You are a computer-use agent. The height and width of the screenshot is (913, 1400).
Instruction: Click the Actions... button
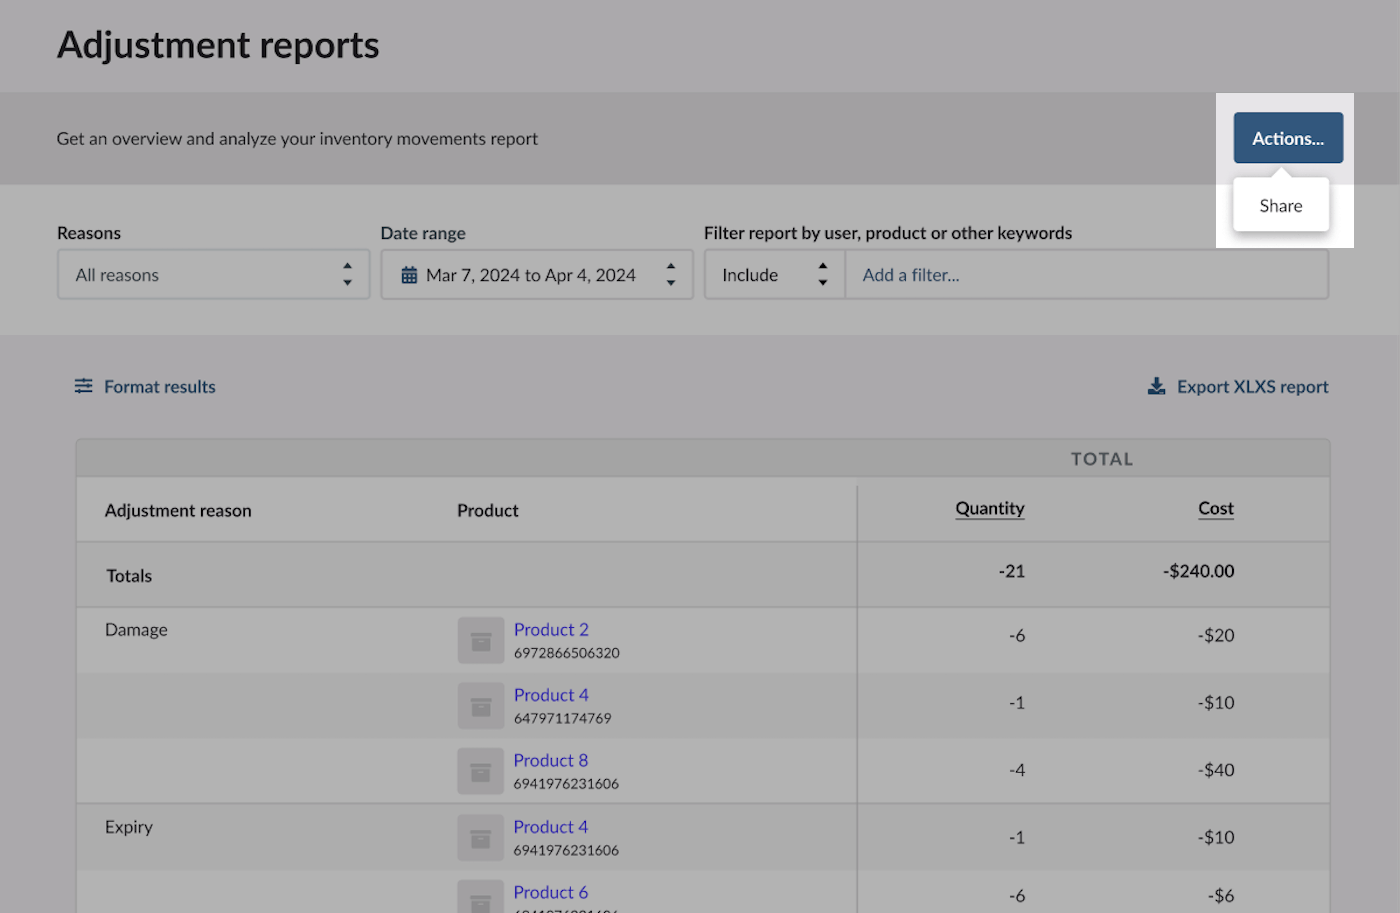click(1287, 138)
